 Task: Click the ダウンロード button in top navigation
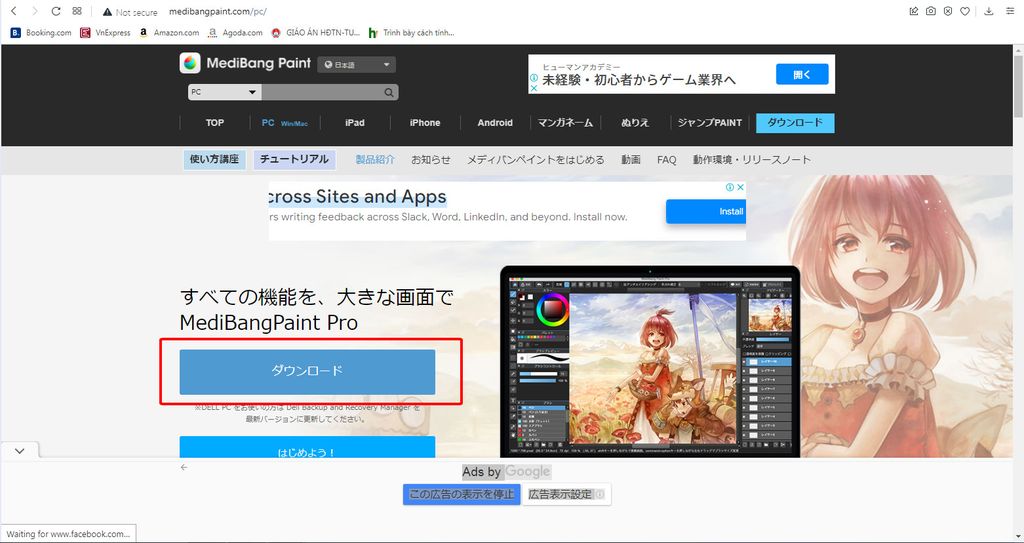coord(795,123)
